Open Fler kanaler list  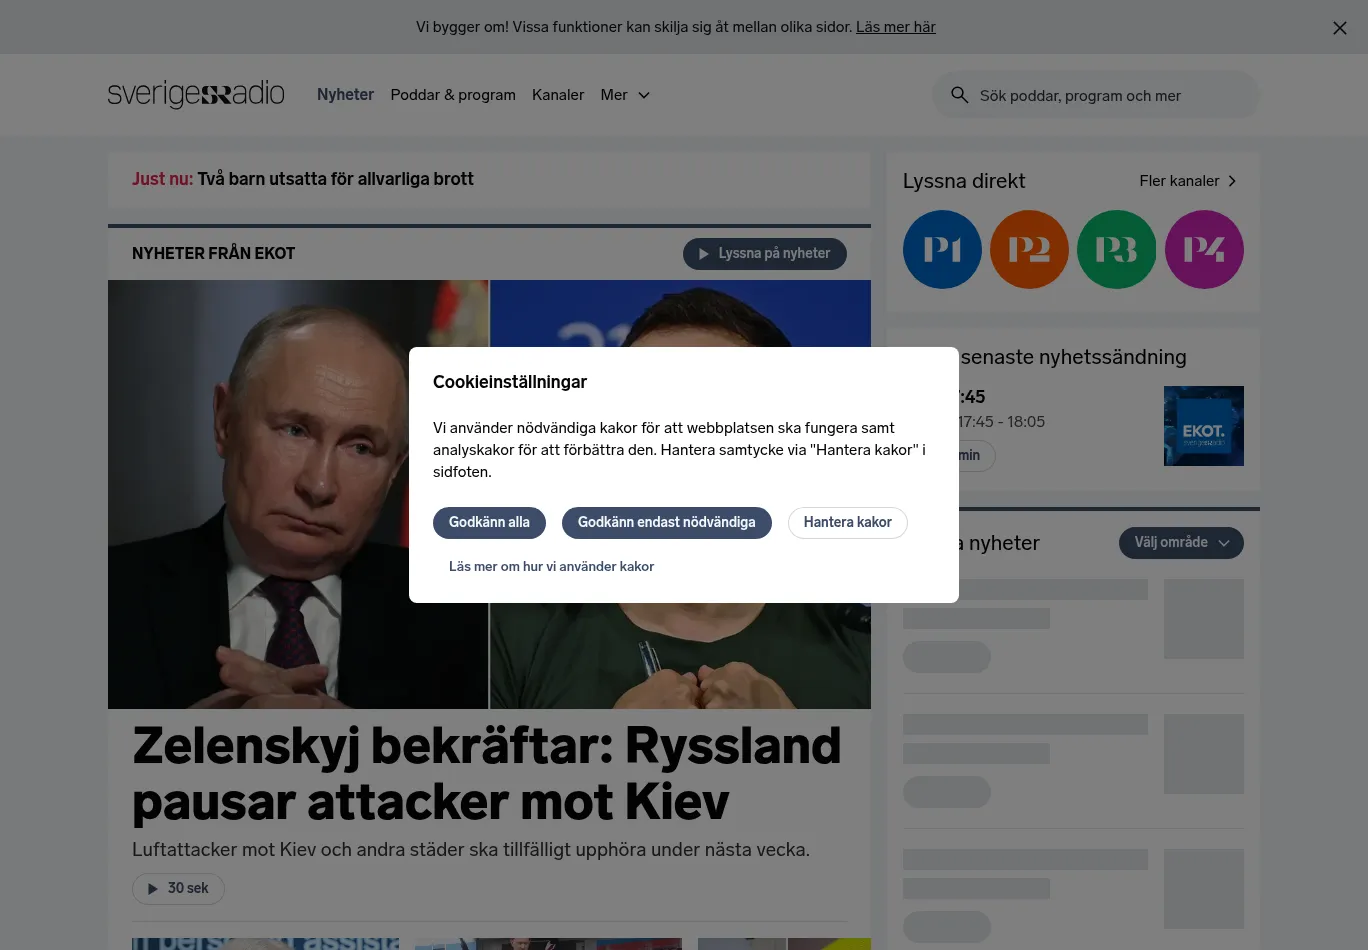click(1188, 181)
